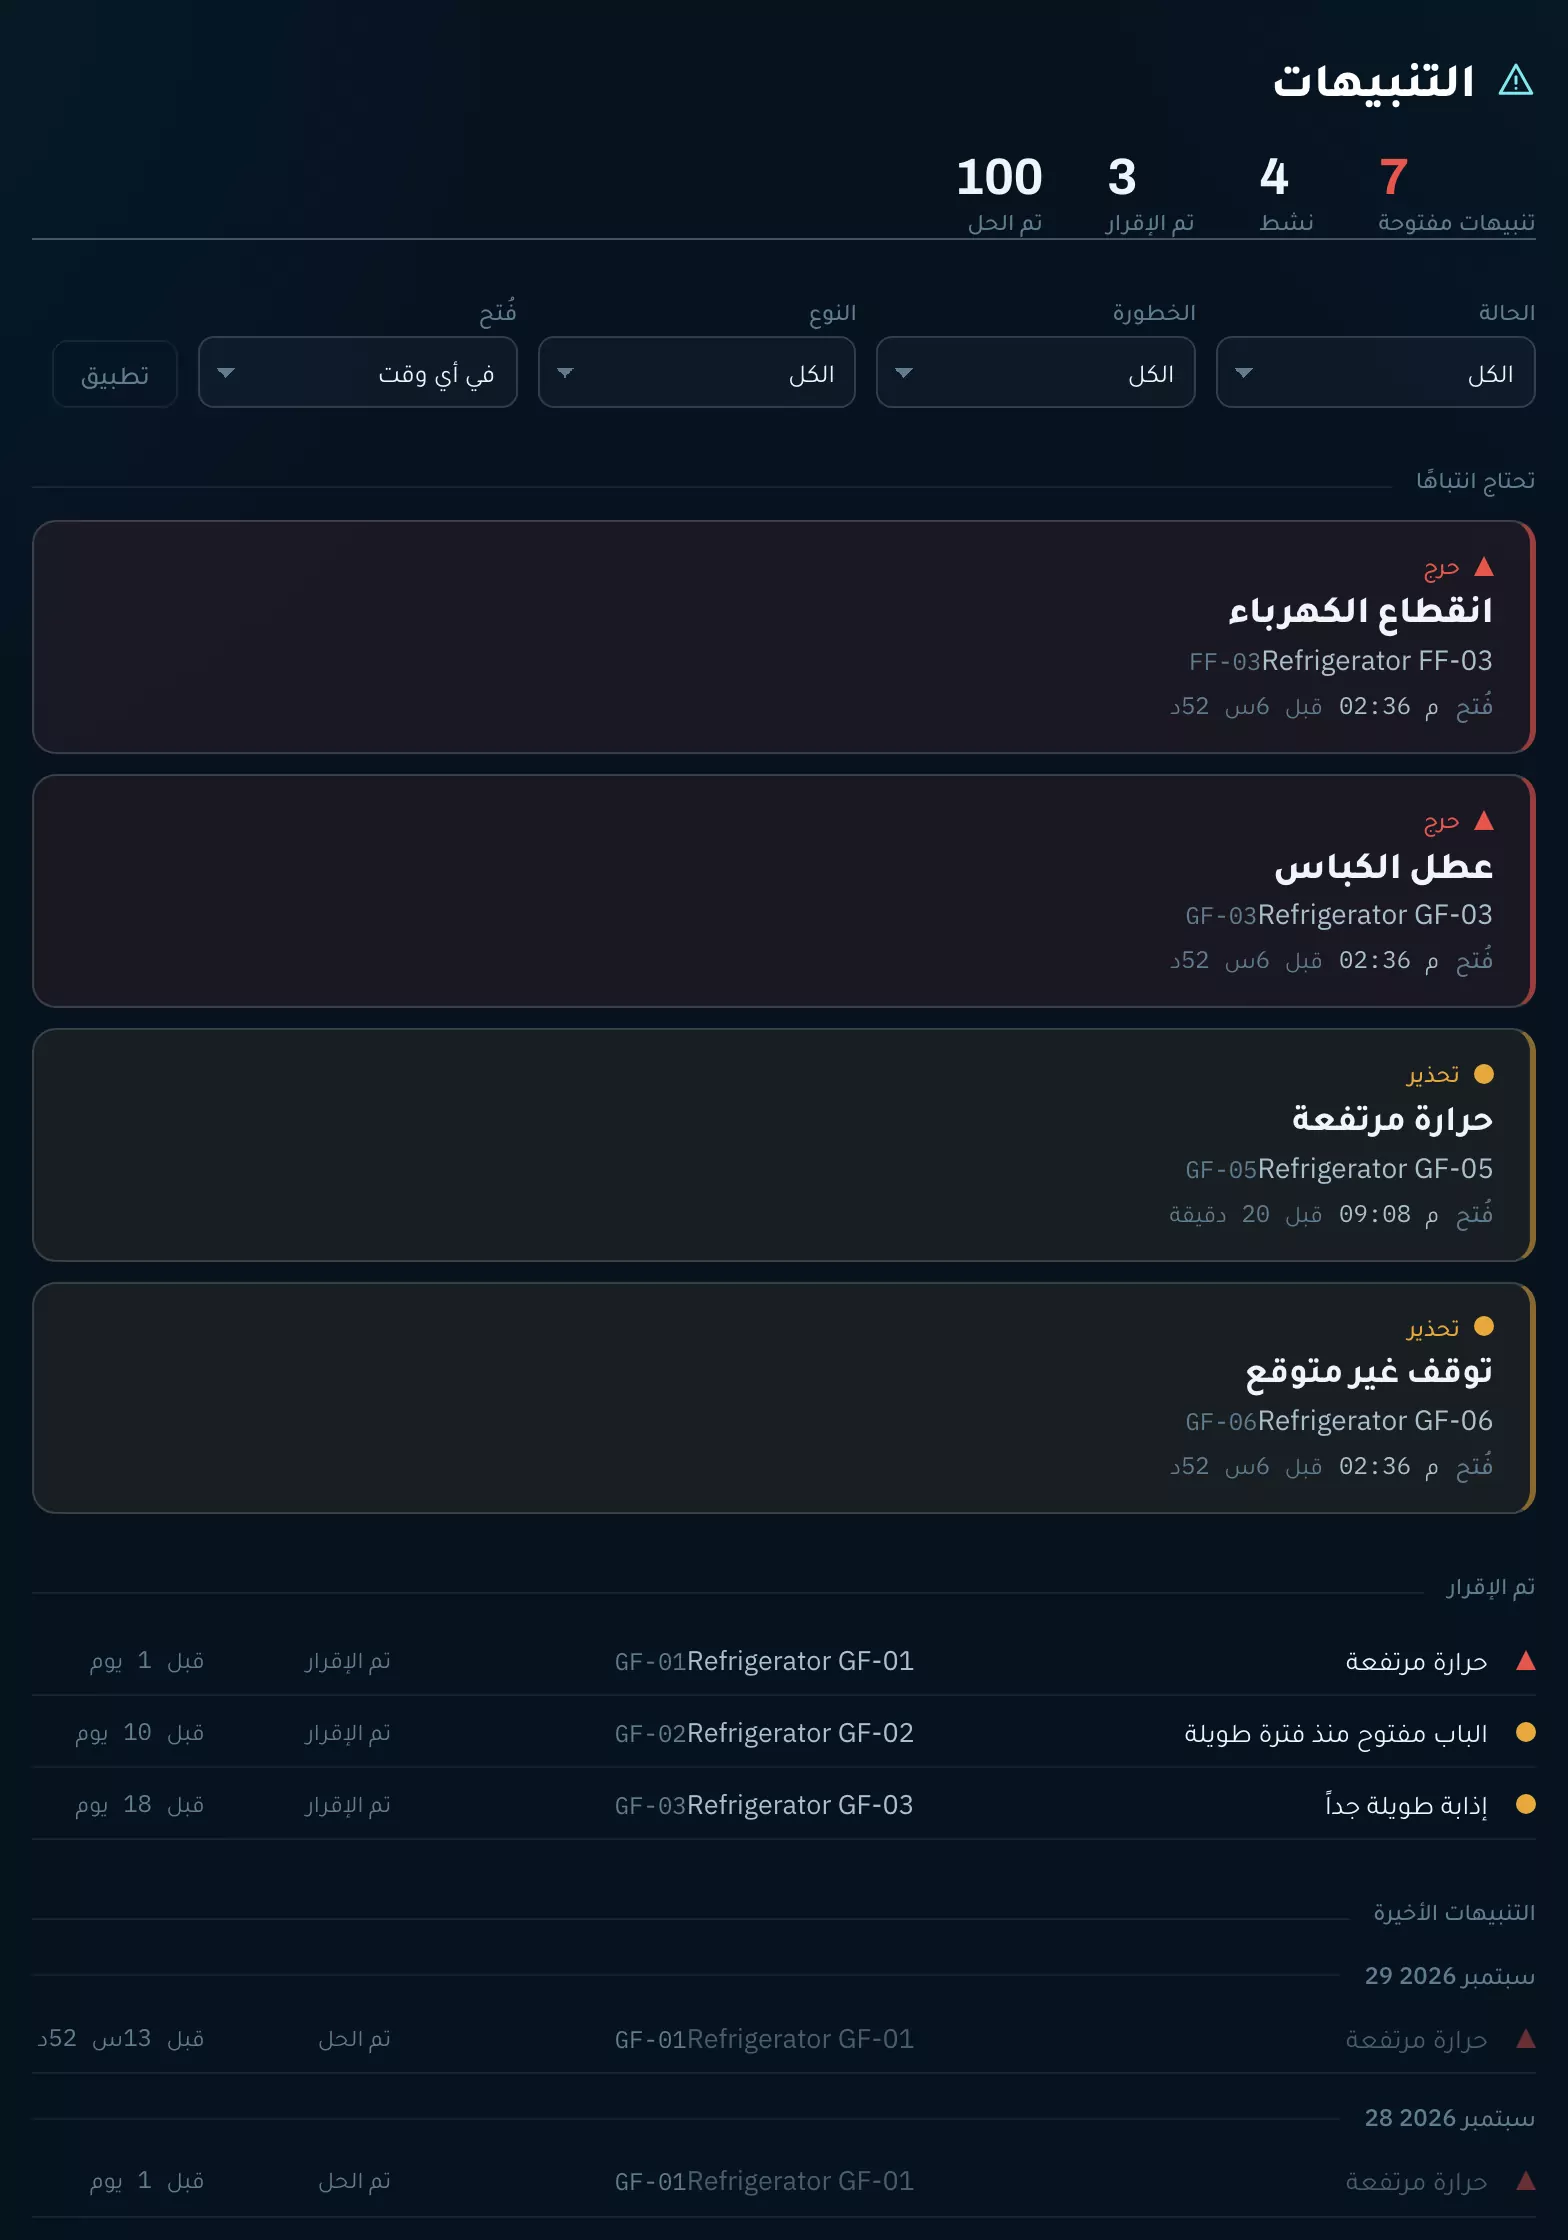The height and width of the screenshot is (2240, 1568).
Task: Click تم الإقرار status in GF-02 row
Action: [348, 1733]
